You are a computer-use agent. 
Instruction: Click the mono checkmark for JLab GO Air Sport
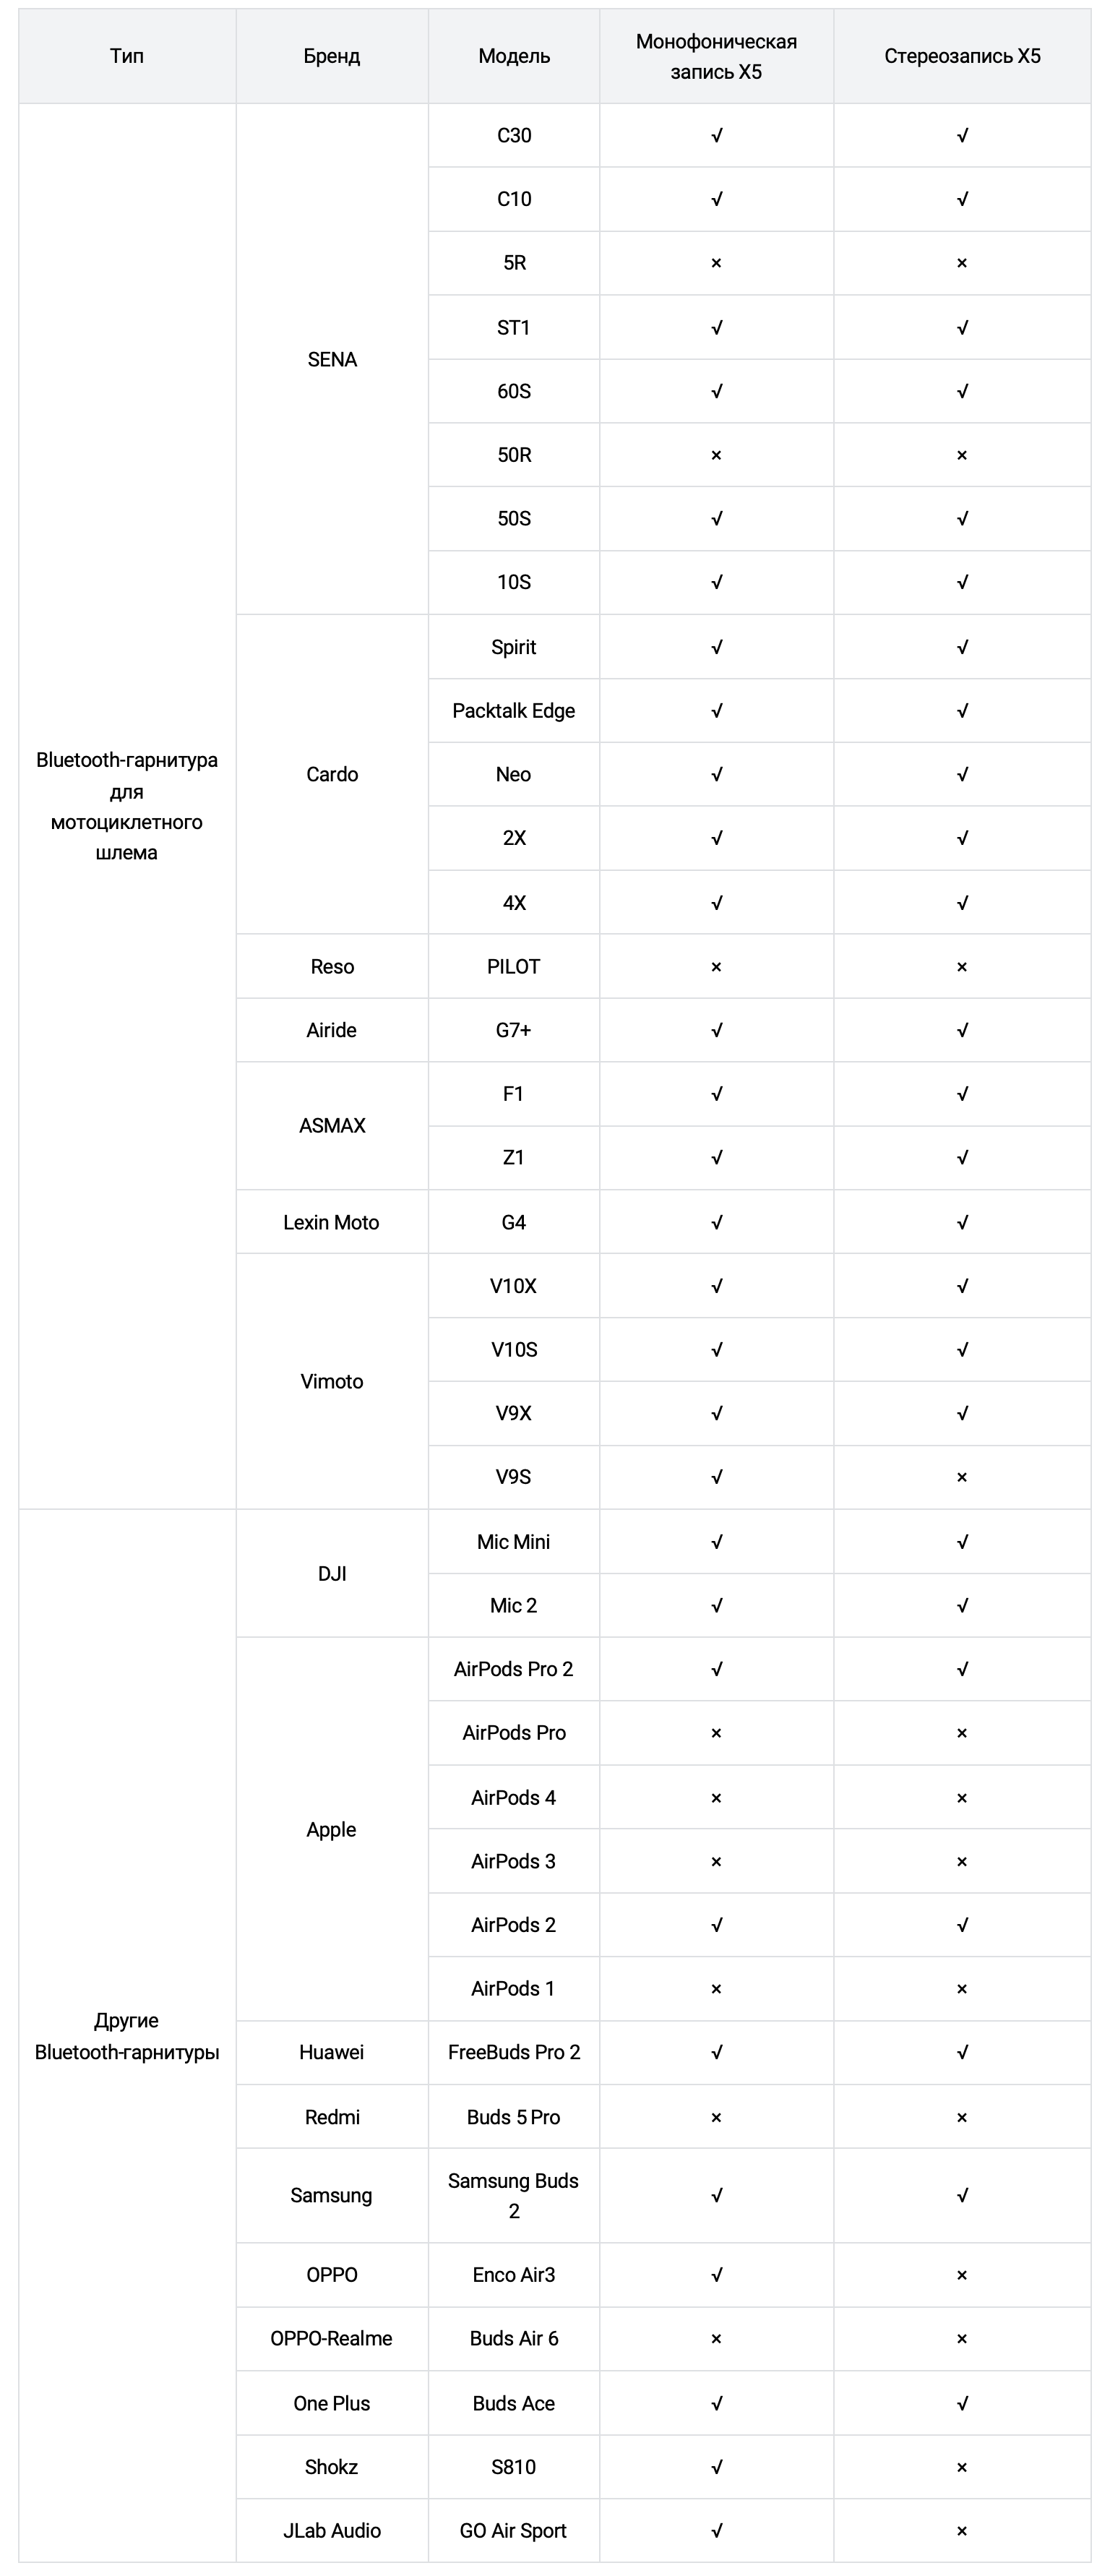[x=716, y=2531]
